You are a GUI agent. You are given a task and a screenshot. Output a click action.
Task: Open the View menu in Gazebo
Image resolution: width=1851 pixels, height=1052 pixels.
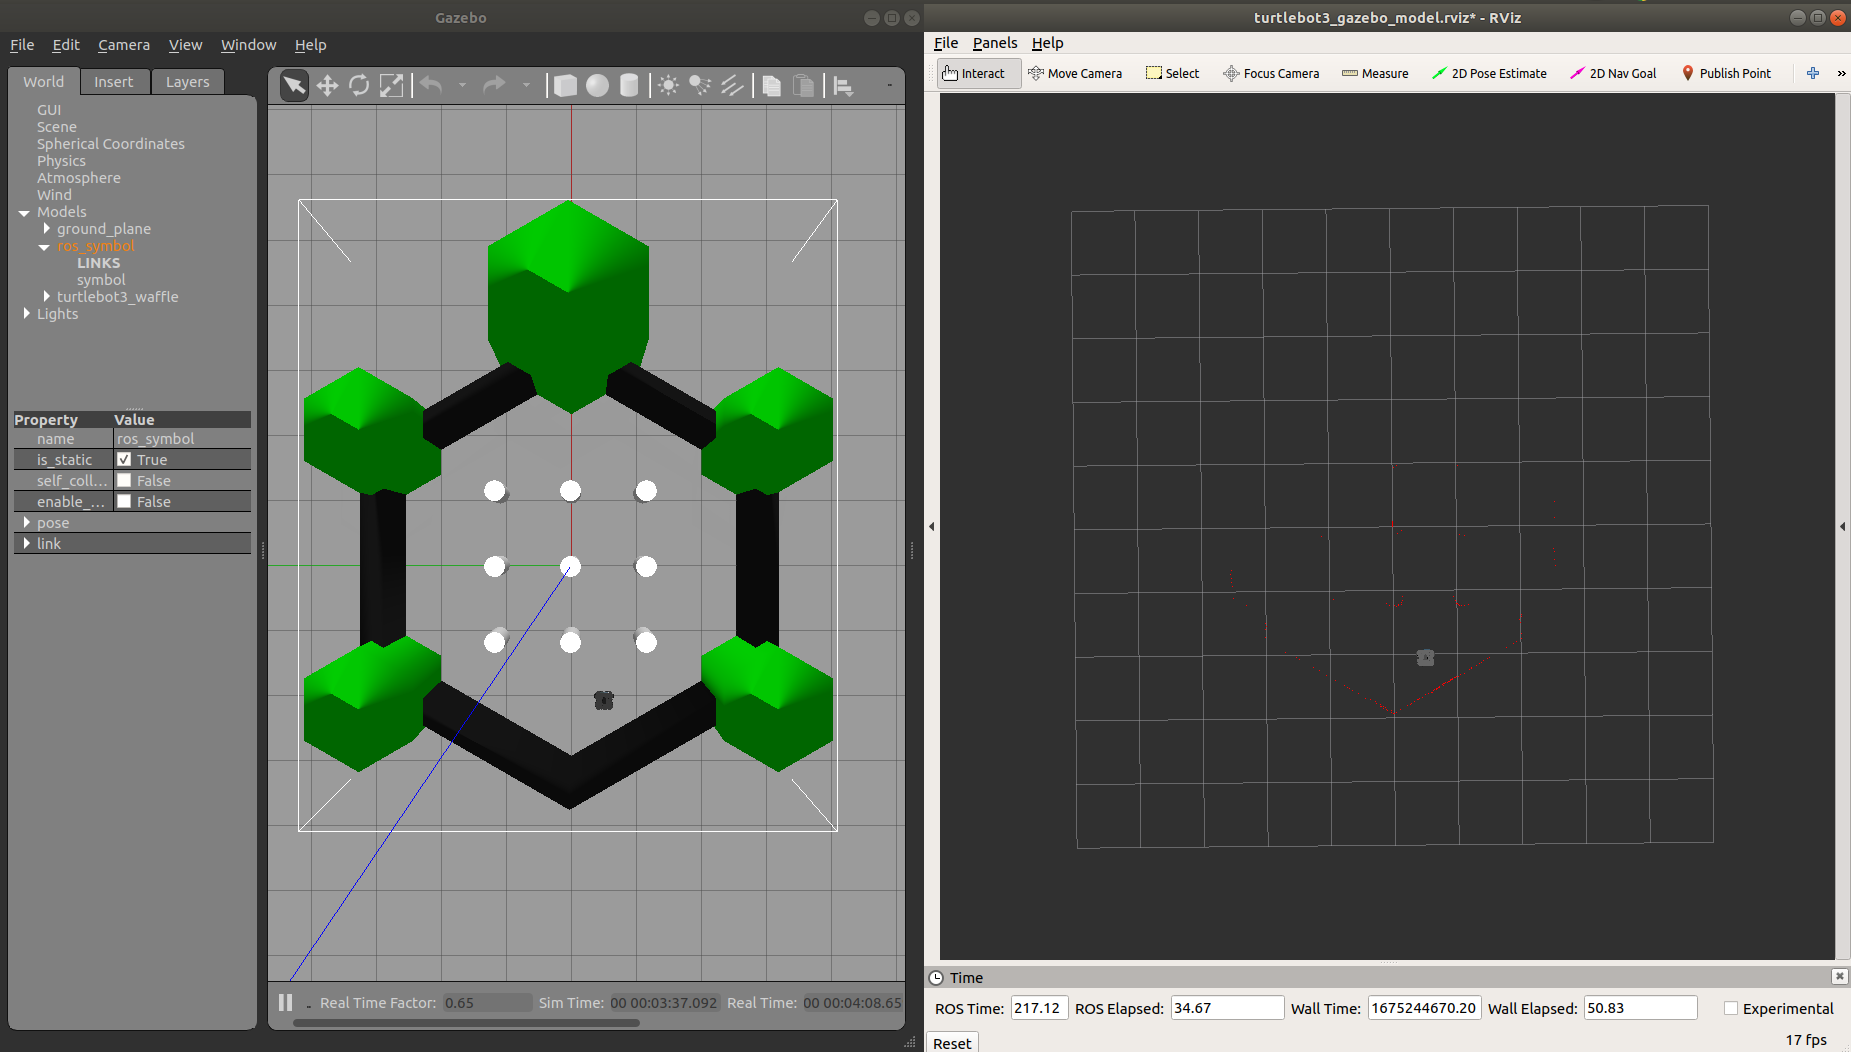[x=185, y=45]
